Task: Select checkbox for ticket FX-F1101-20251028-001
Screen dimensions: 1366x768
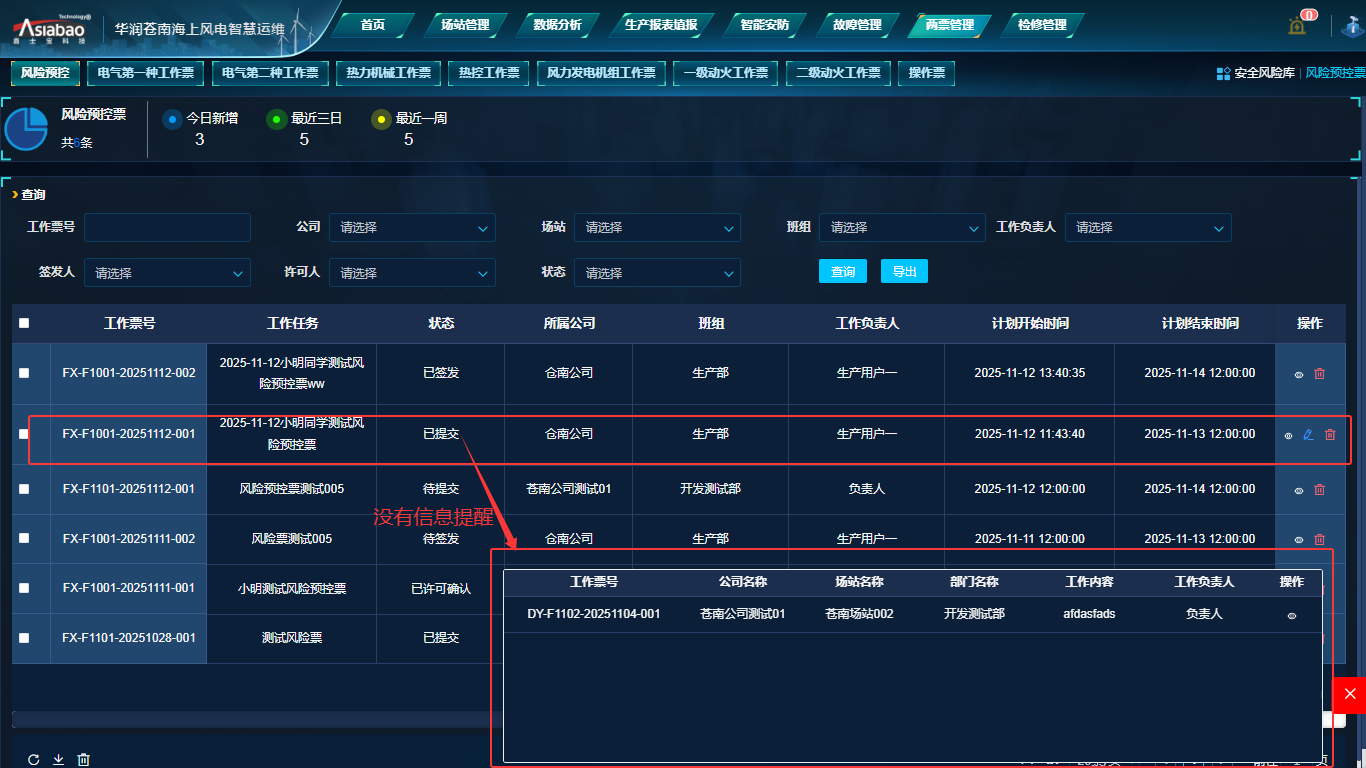Action: (24, 638)
